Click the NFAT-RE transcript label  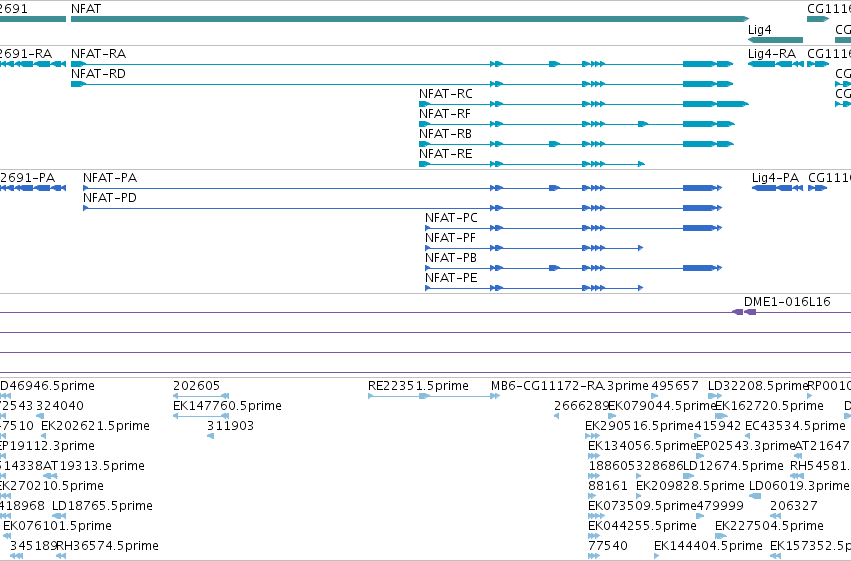(446, 154)
